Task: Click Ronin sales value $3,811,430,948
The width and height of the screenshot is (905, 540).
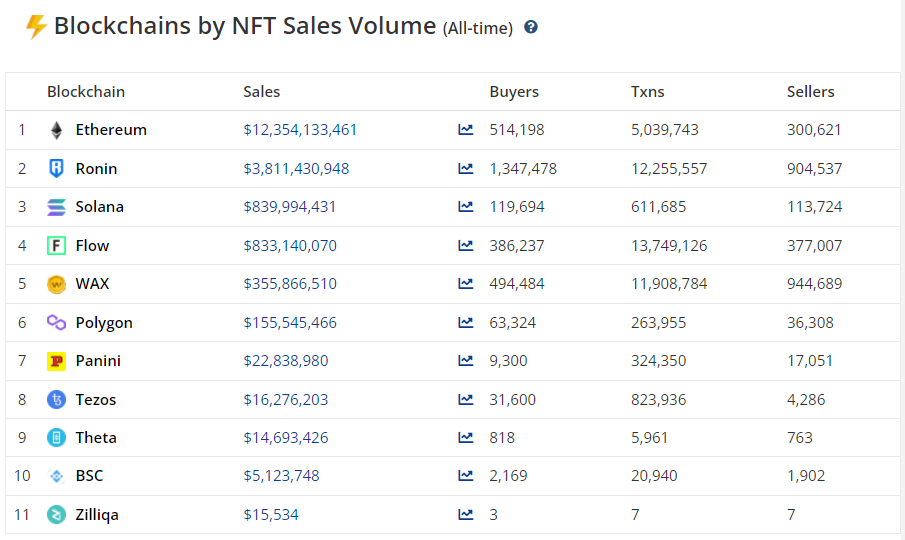Action: click(296, 169)
